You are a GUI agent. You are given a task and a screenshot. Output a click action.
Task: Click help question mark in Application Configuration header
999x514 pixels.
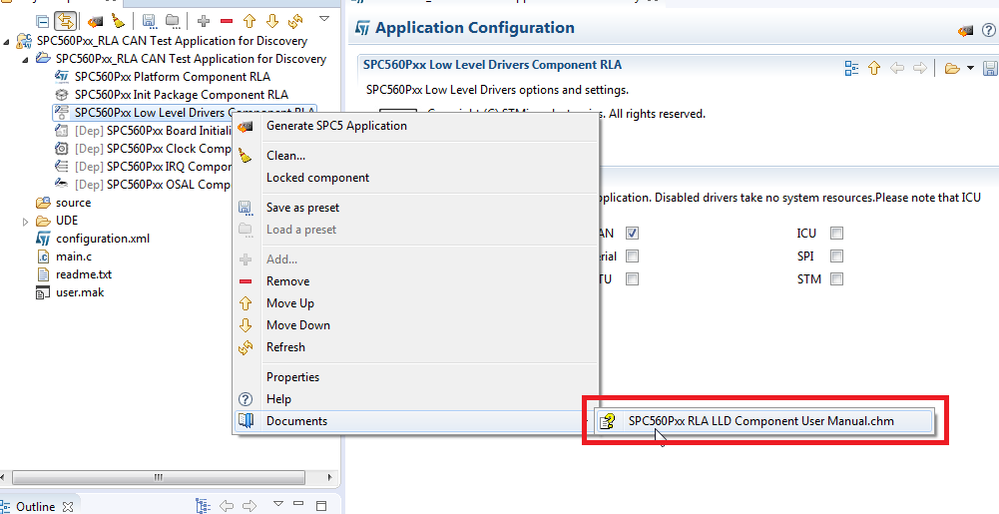(988, 30)
